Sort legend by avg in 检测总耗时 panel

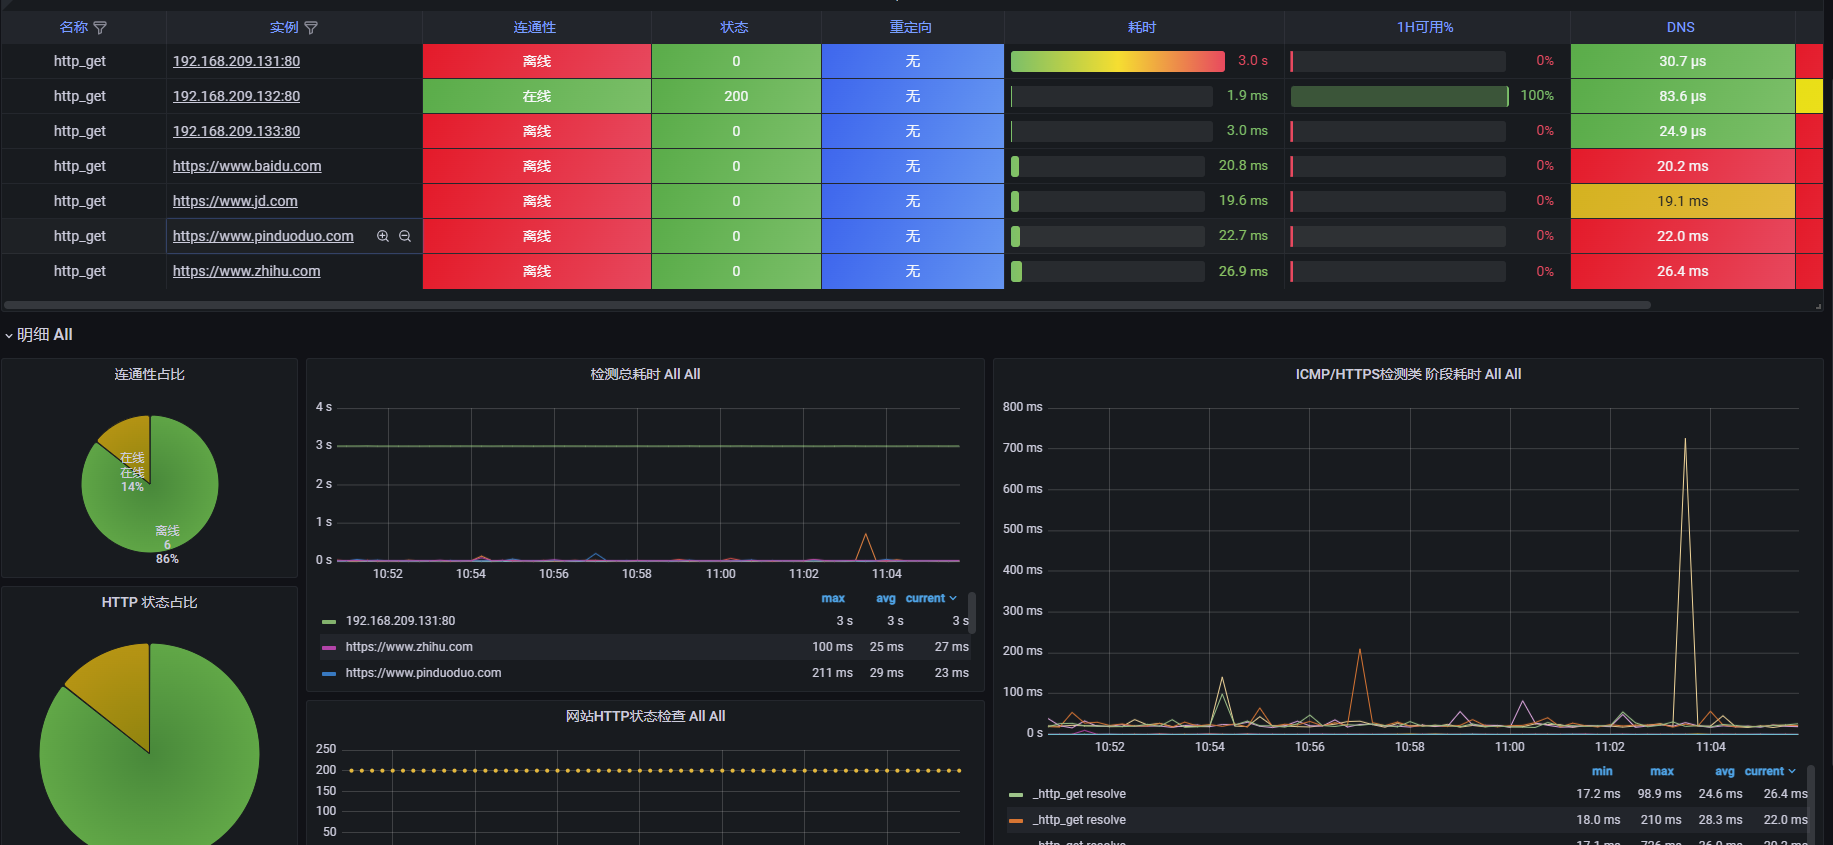(886, 598)
